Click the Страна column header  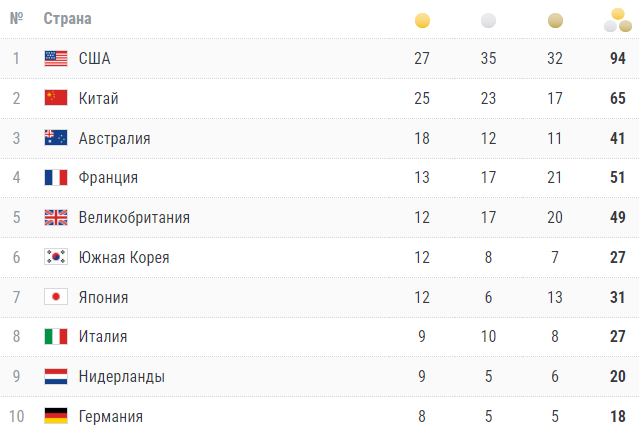[x=68, y=19]
